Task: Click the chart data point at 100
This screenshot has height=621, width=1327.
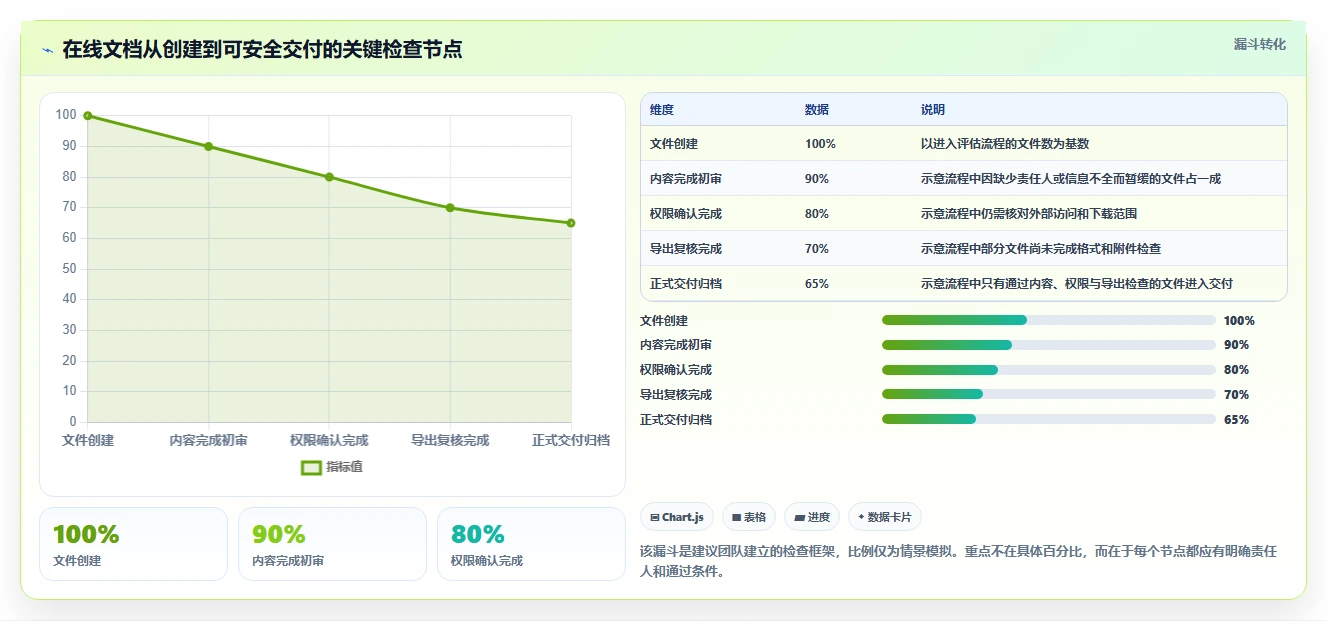Action: [88, 116]
